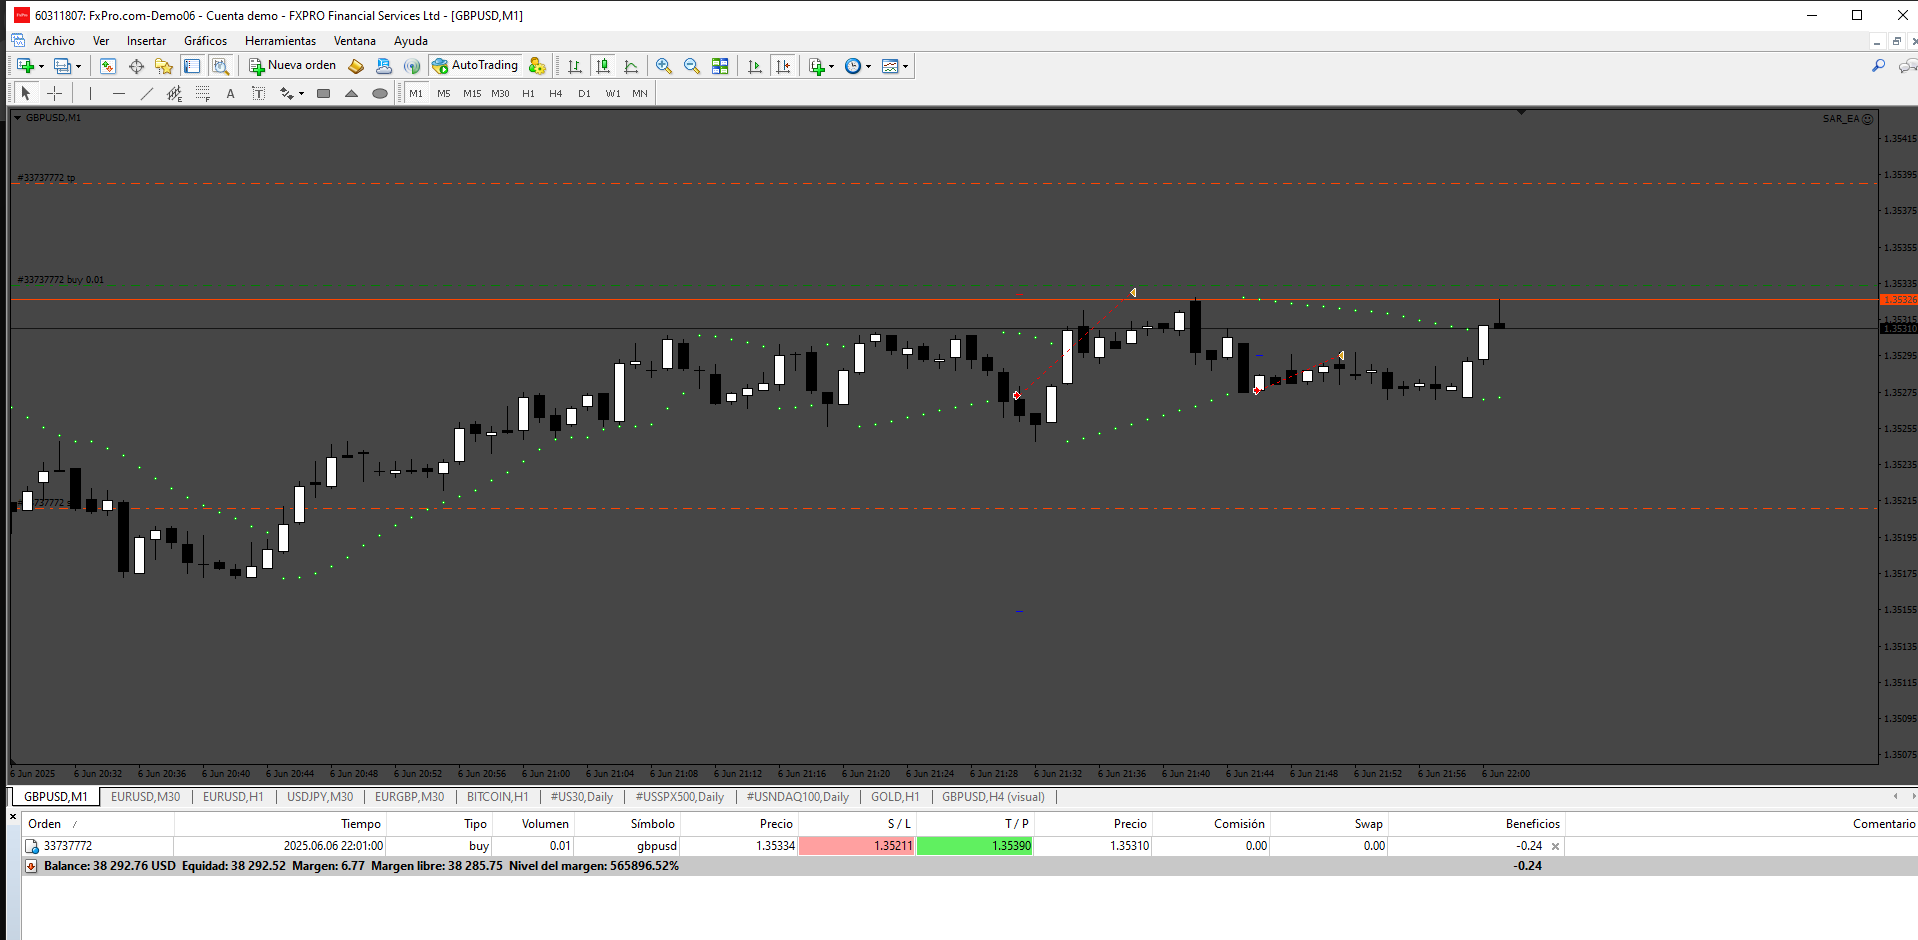
Task: Switch chart to candlestick mode
Action: [x=603, y=66]
